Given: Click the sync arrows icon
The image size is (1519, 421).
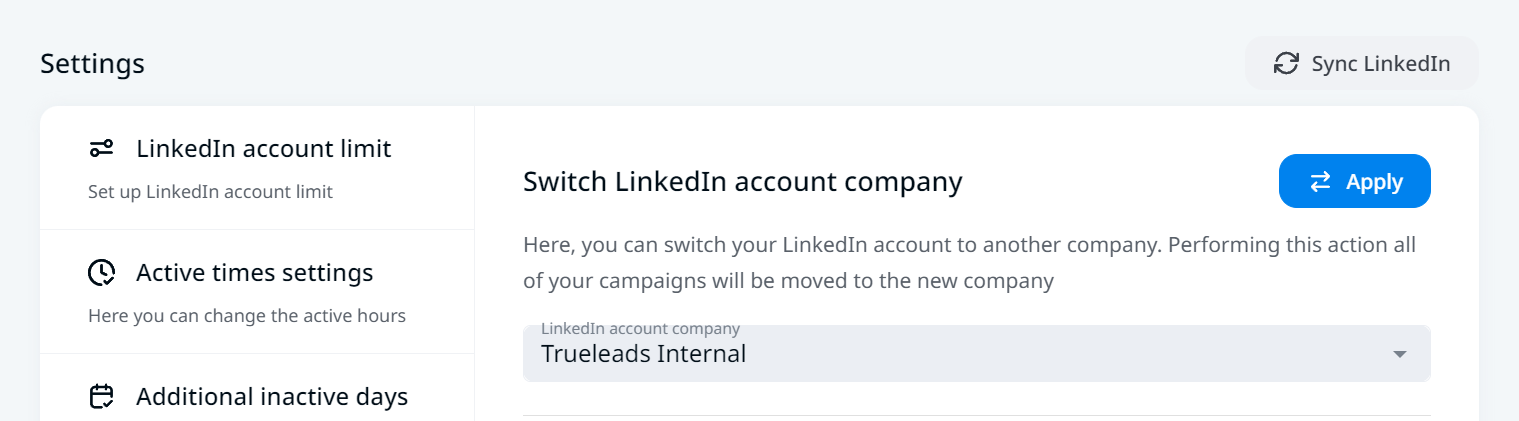Looking at the screenshot, I should coord(1285,63).
